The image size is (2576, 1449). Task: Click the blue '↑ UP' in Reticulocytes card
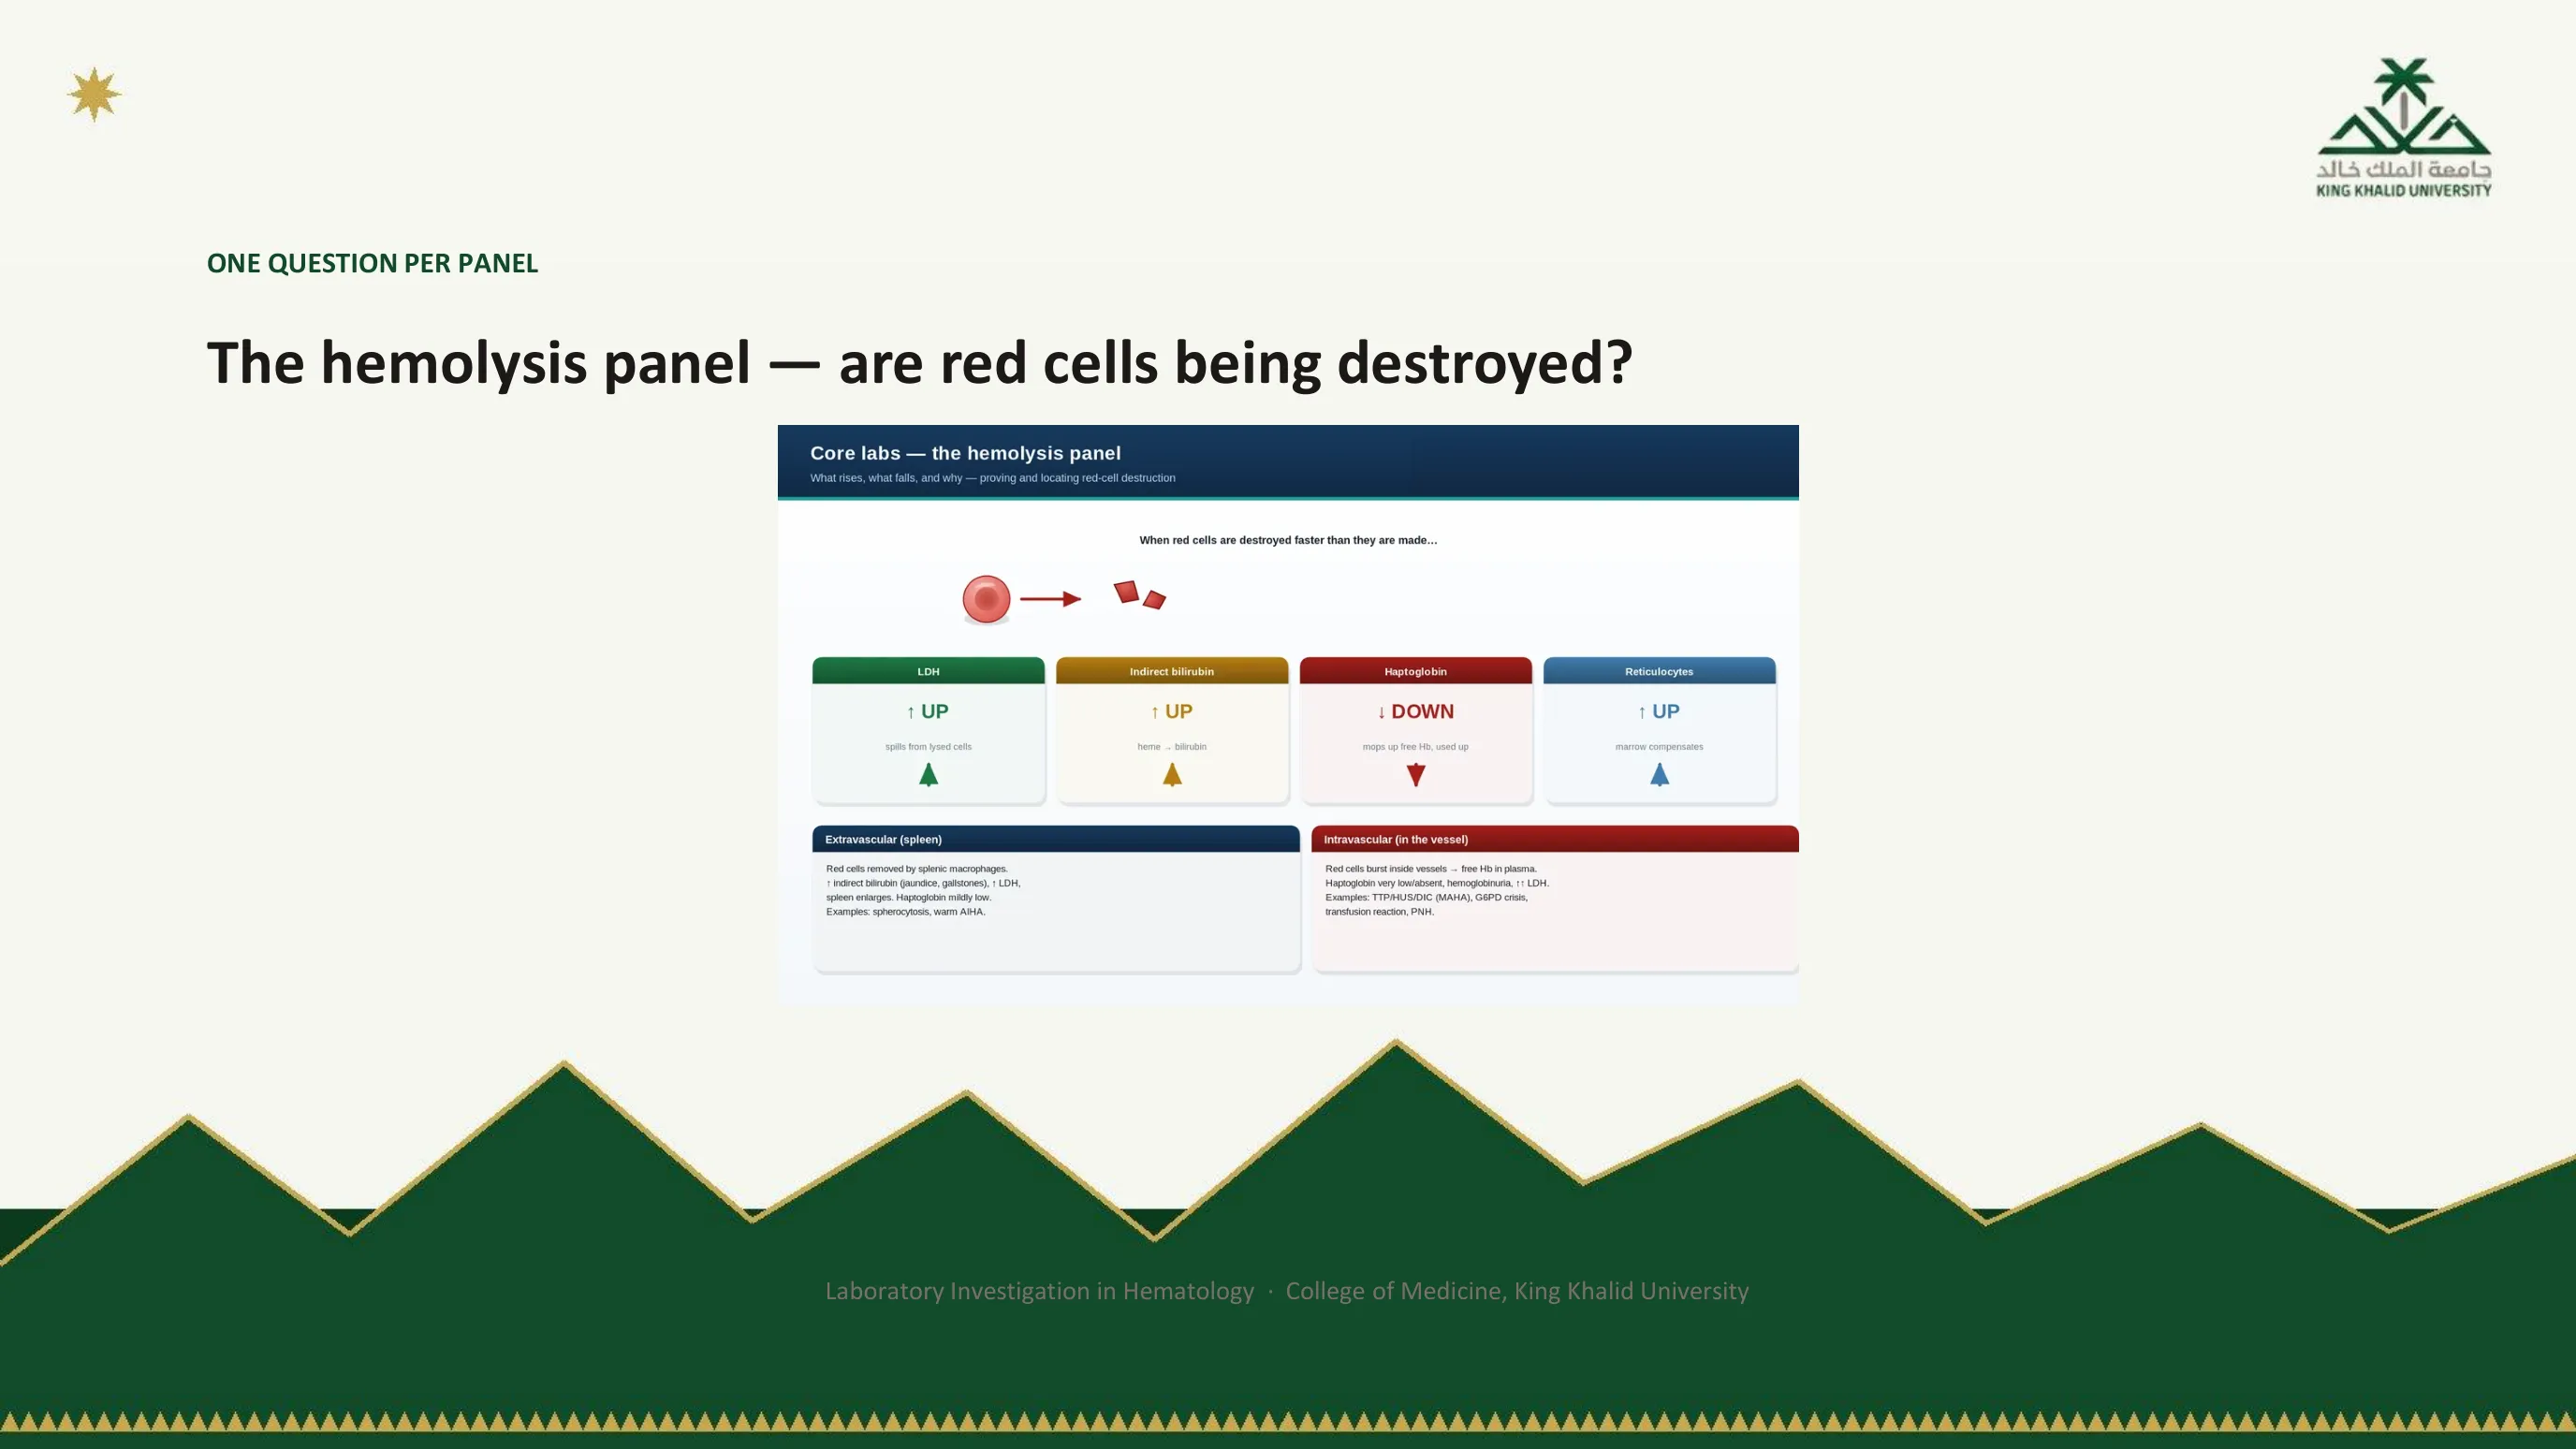point(1659,711)
